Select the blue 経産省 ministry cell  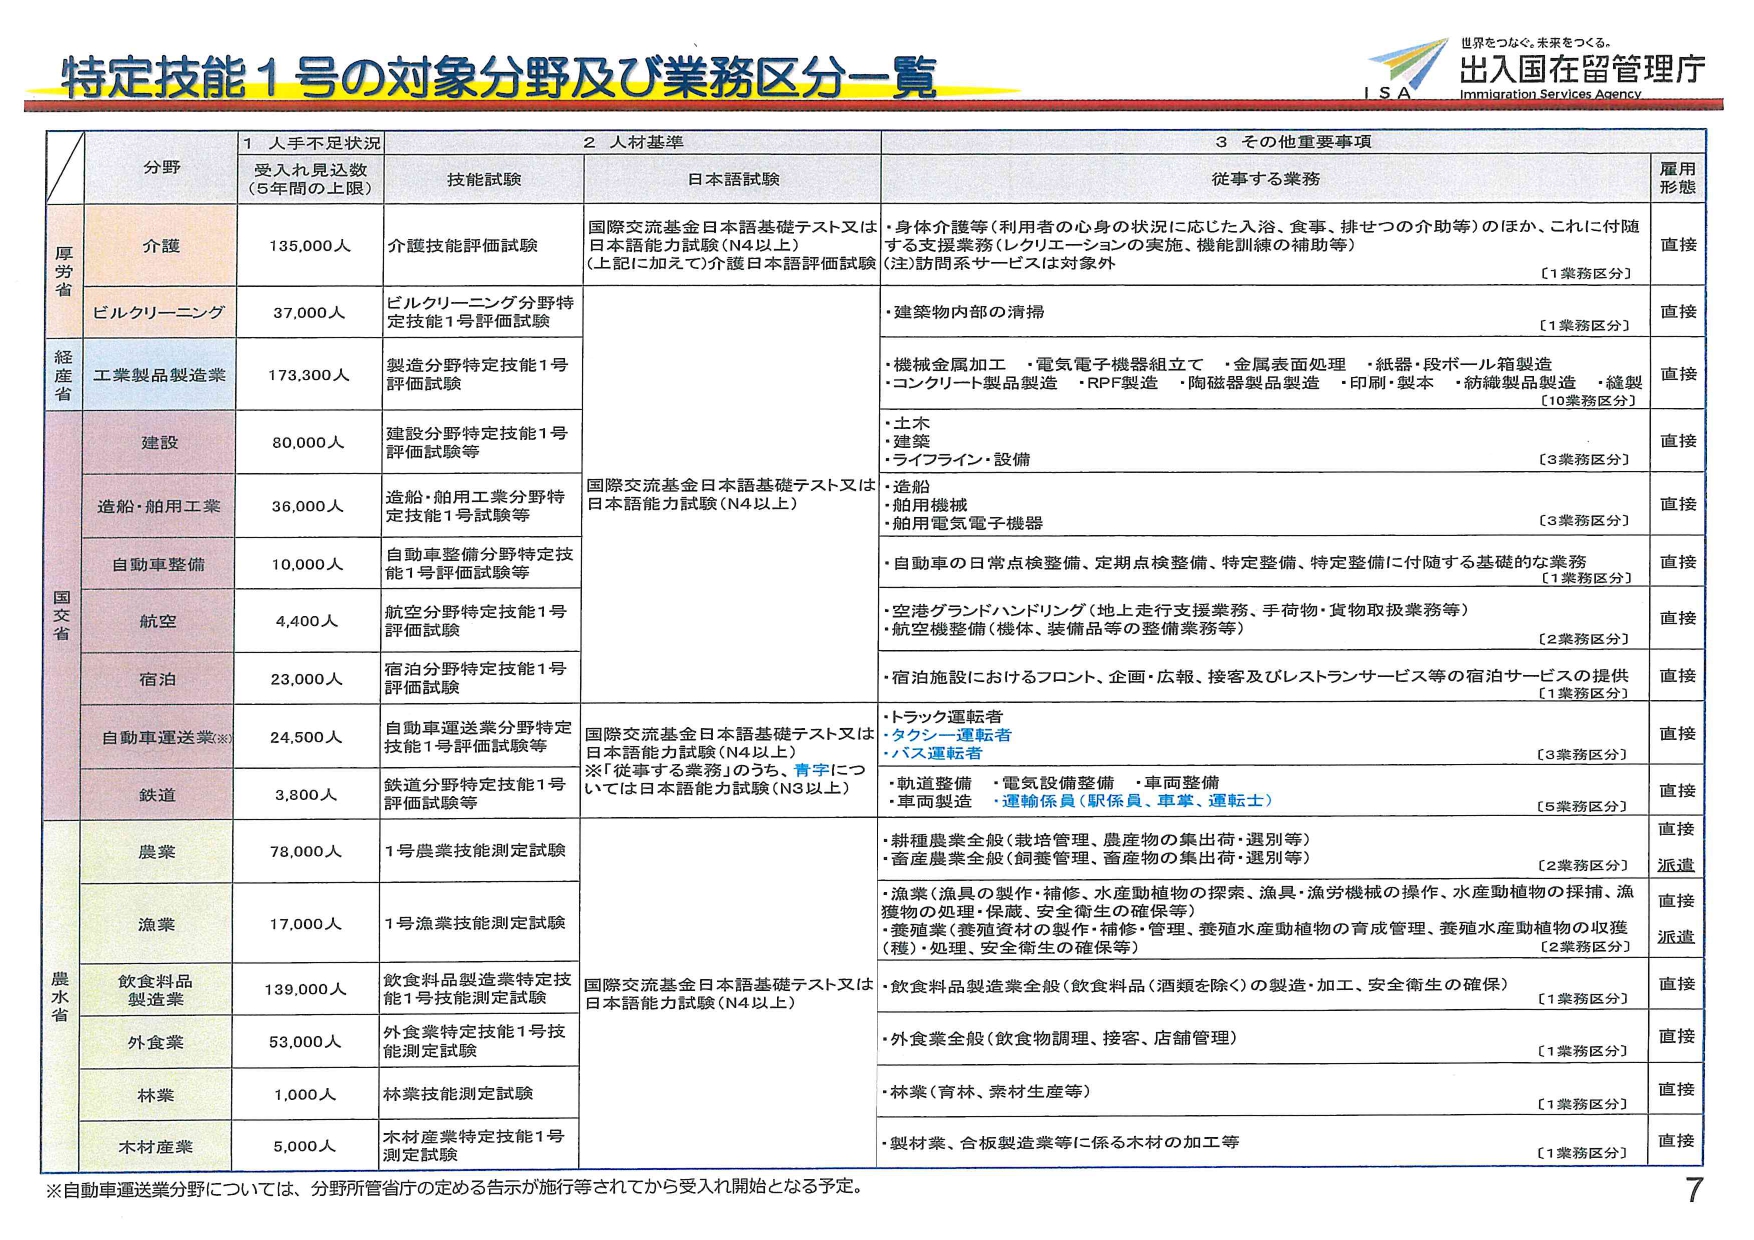click(64, 375)
